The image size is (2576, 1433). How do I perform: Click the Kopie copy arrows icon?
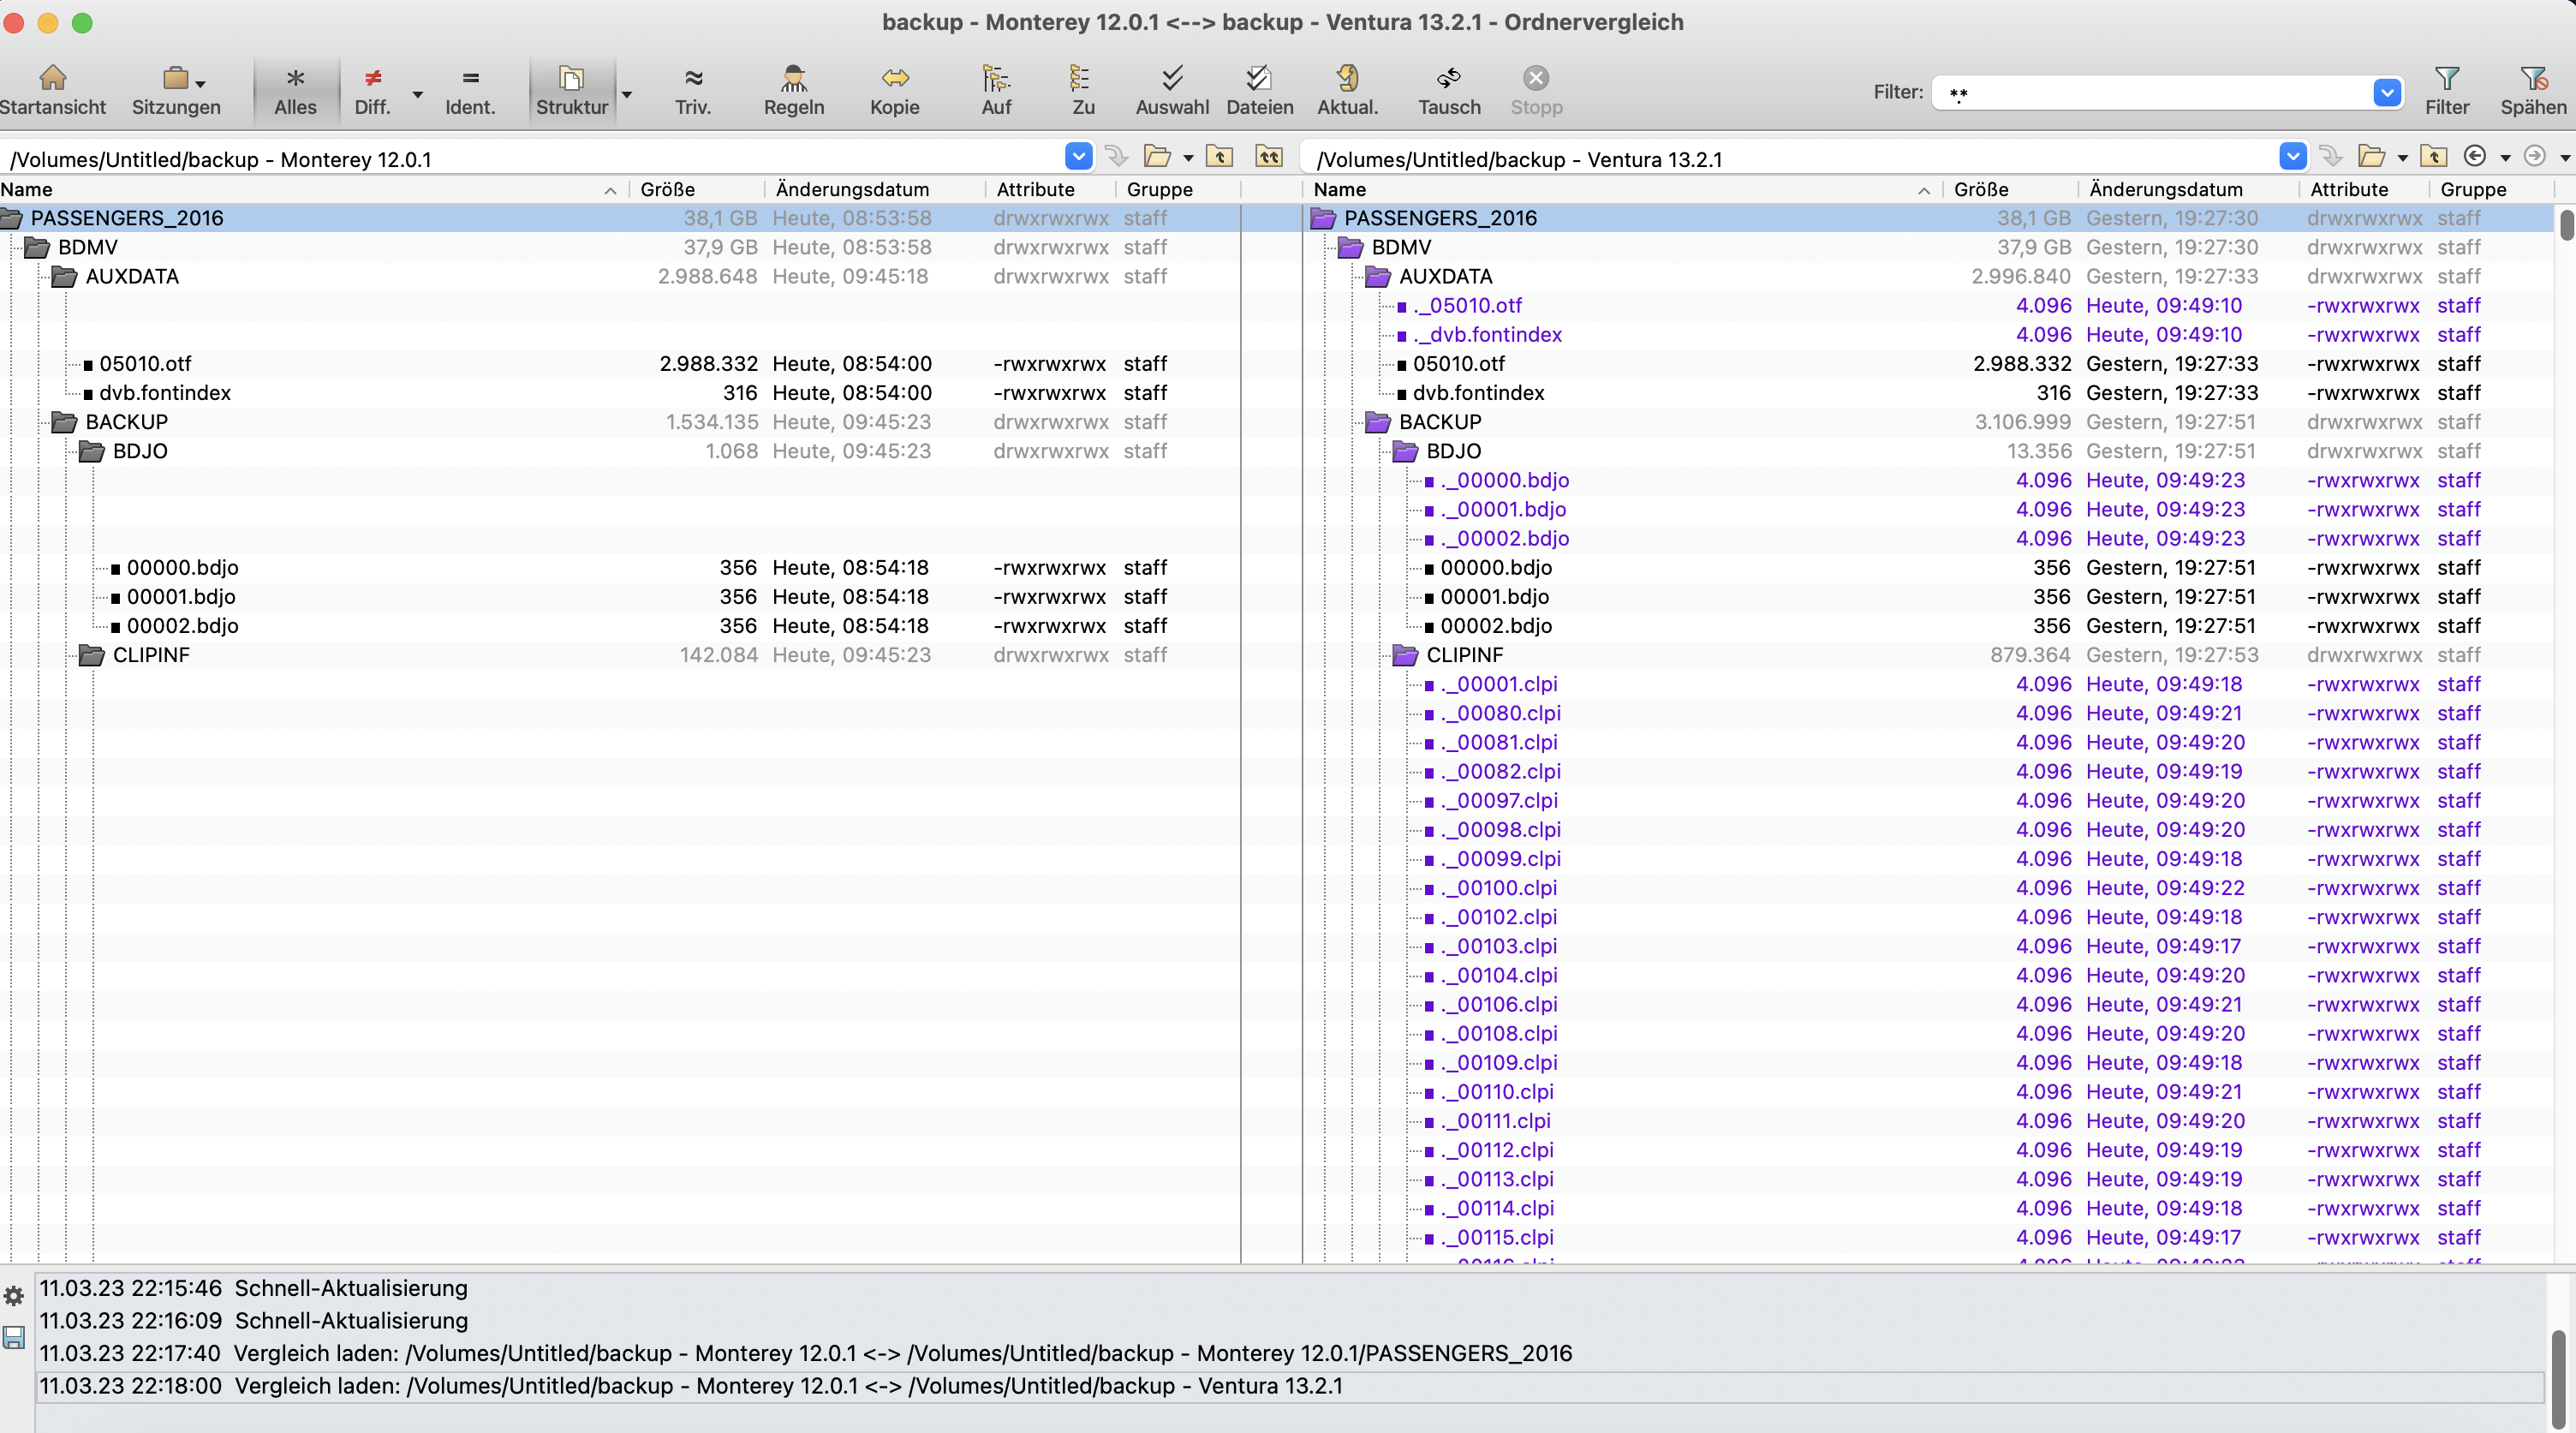click(x=894, y=78)
